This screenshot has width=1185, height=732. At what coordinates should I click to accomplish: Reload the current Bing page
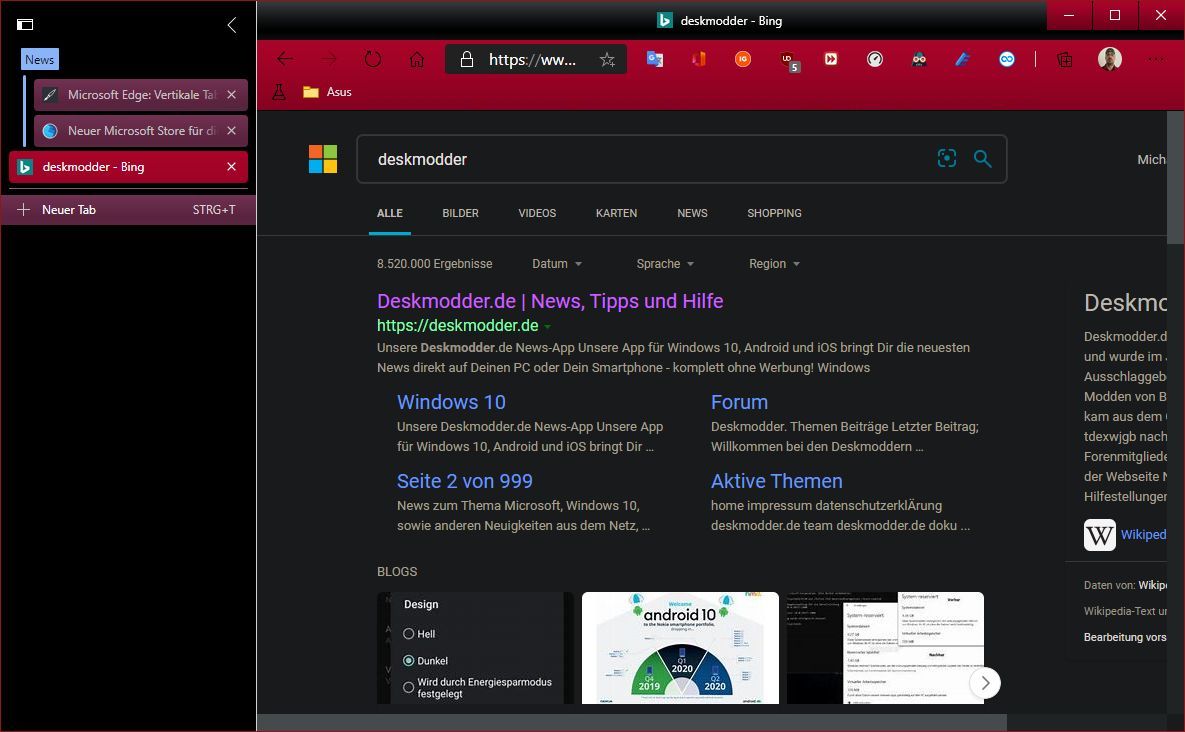[373, 59]
